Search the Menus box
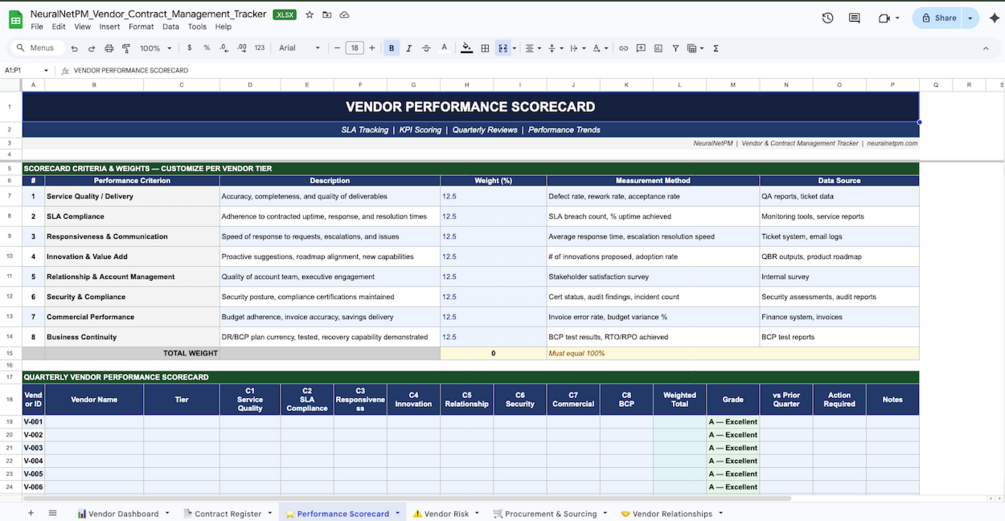 tap(37, 48)
